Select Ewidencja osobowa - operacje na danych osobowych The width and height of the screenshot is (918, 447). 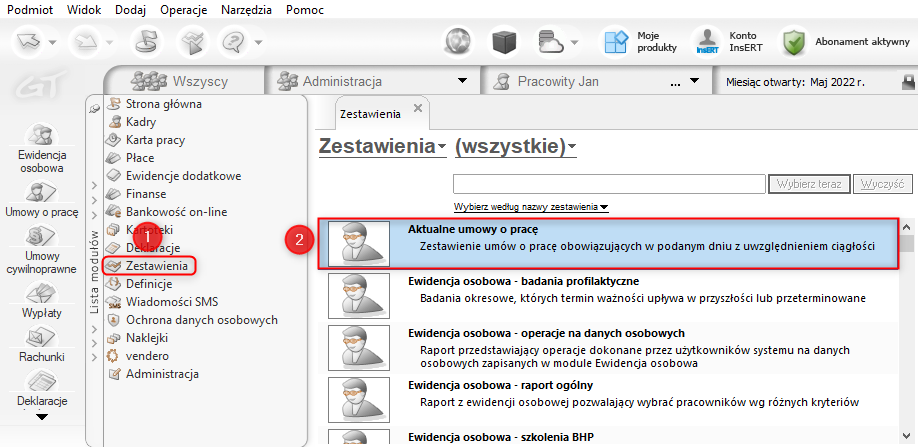[608, 349]
